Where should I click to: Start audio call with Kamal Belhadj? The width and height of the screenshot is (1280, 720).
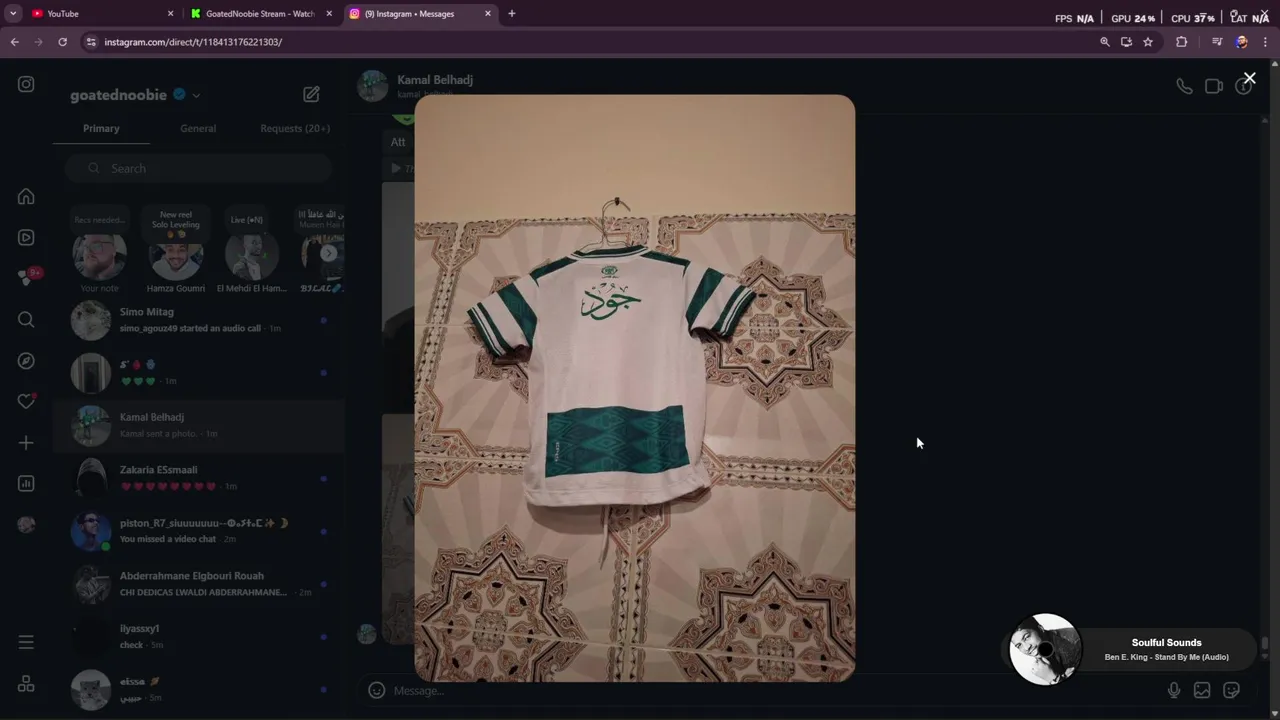1184,87
